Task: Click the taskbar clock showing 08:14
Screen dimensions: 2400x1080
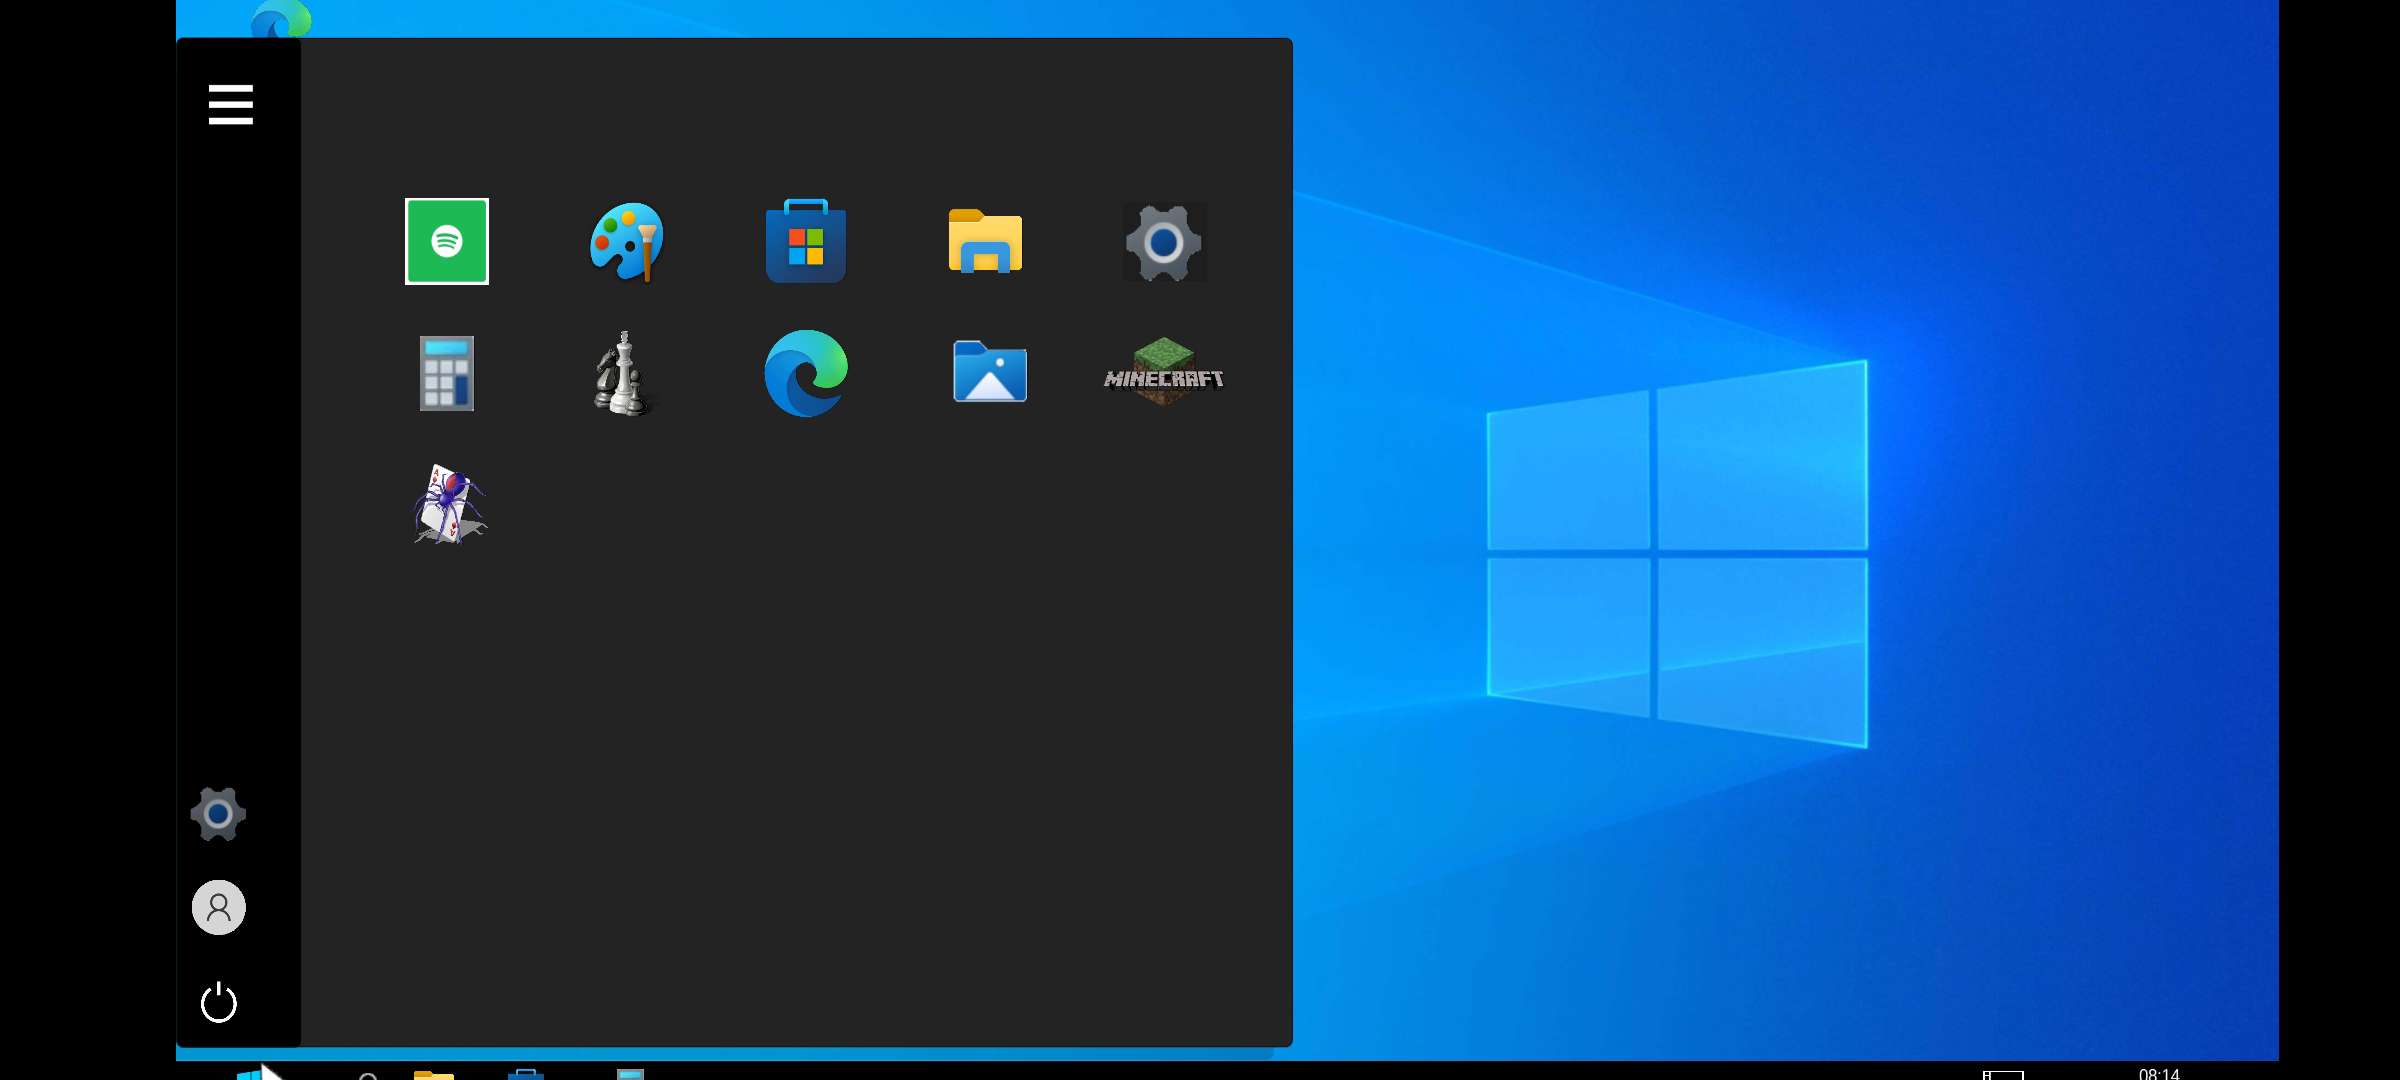Action: pos(2158,1073)
